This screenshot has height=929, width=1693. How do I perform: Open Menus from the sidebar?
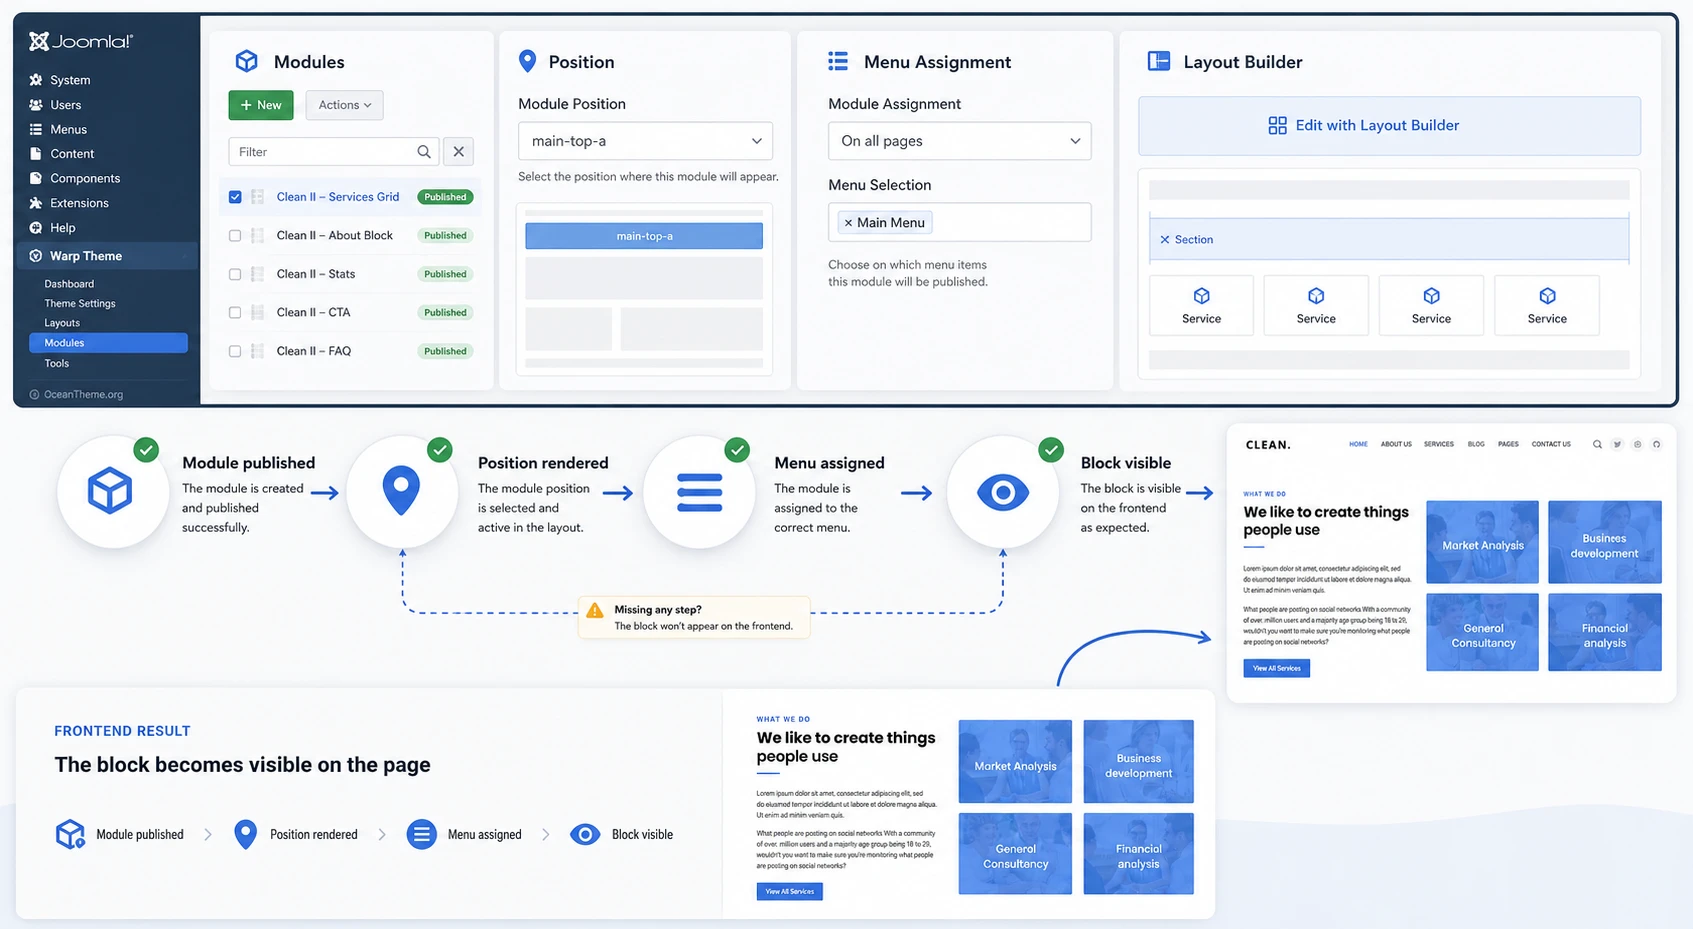point(68,129)
